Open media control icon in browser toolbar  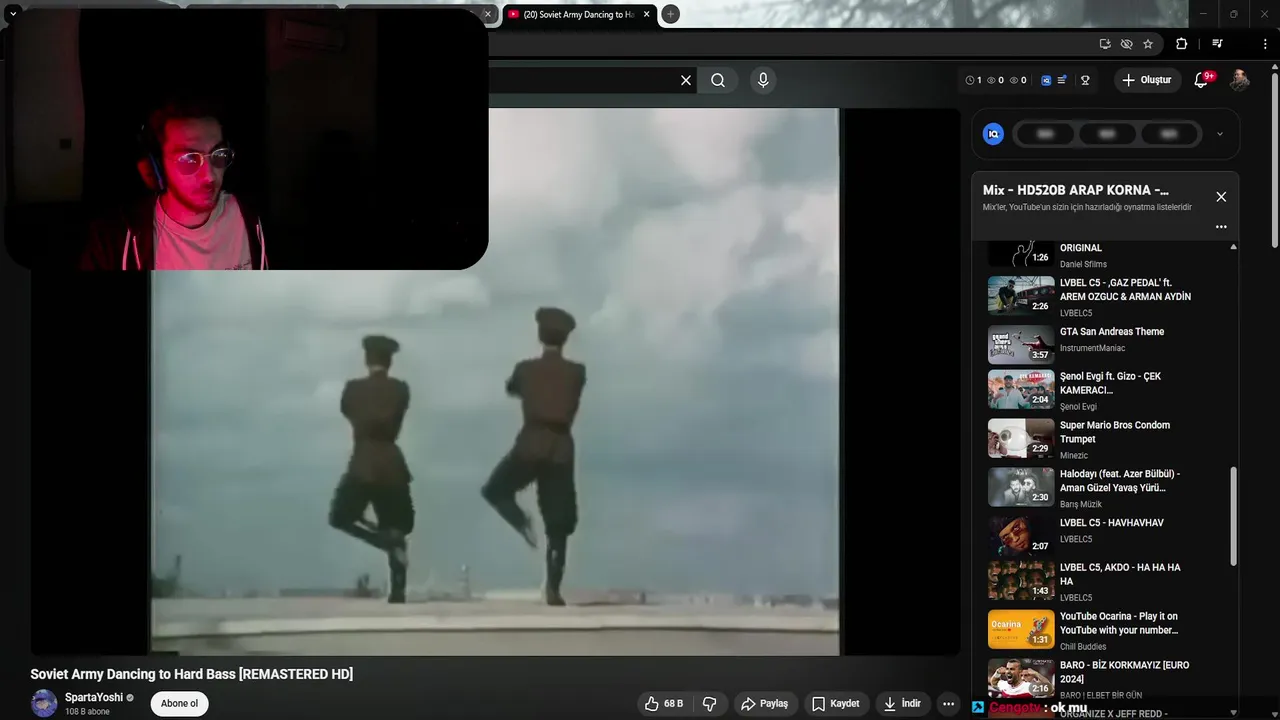(x=1217, y=44)
